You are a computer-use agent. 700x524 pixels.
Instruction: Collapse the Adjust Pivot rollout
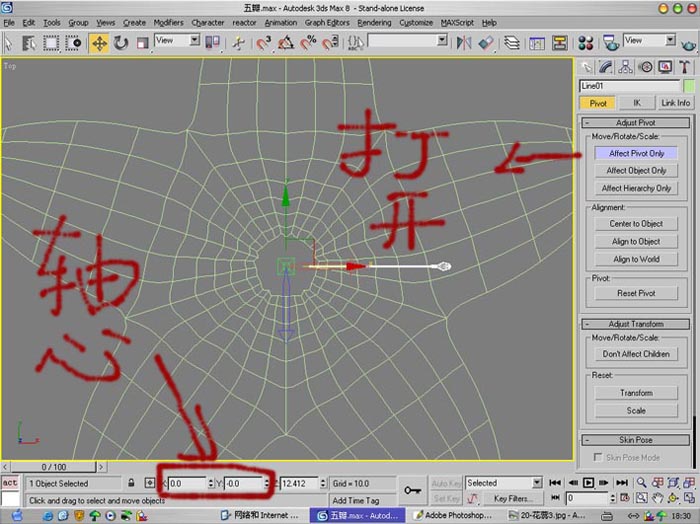click(x=636, y=123)
